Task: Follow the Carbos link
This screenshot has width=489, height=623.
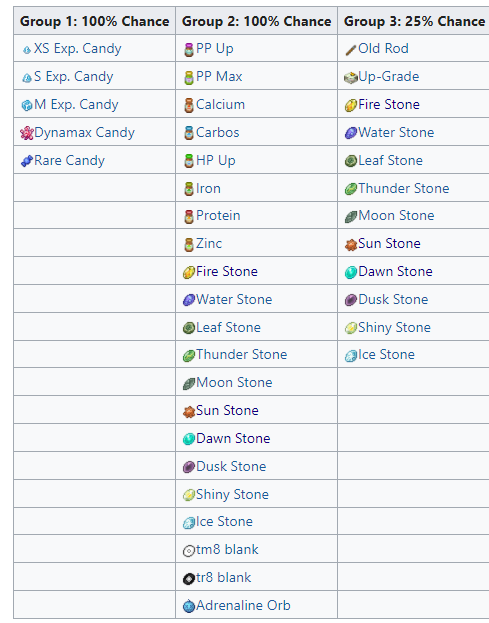Action: click(x=218, y=132)
